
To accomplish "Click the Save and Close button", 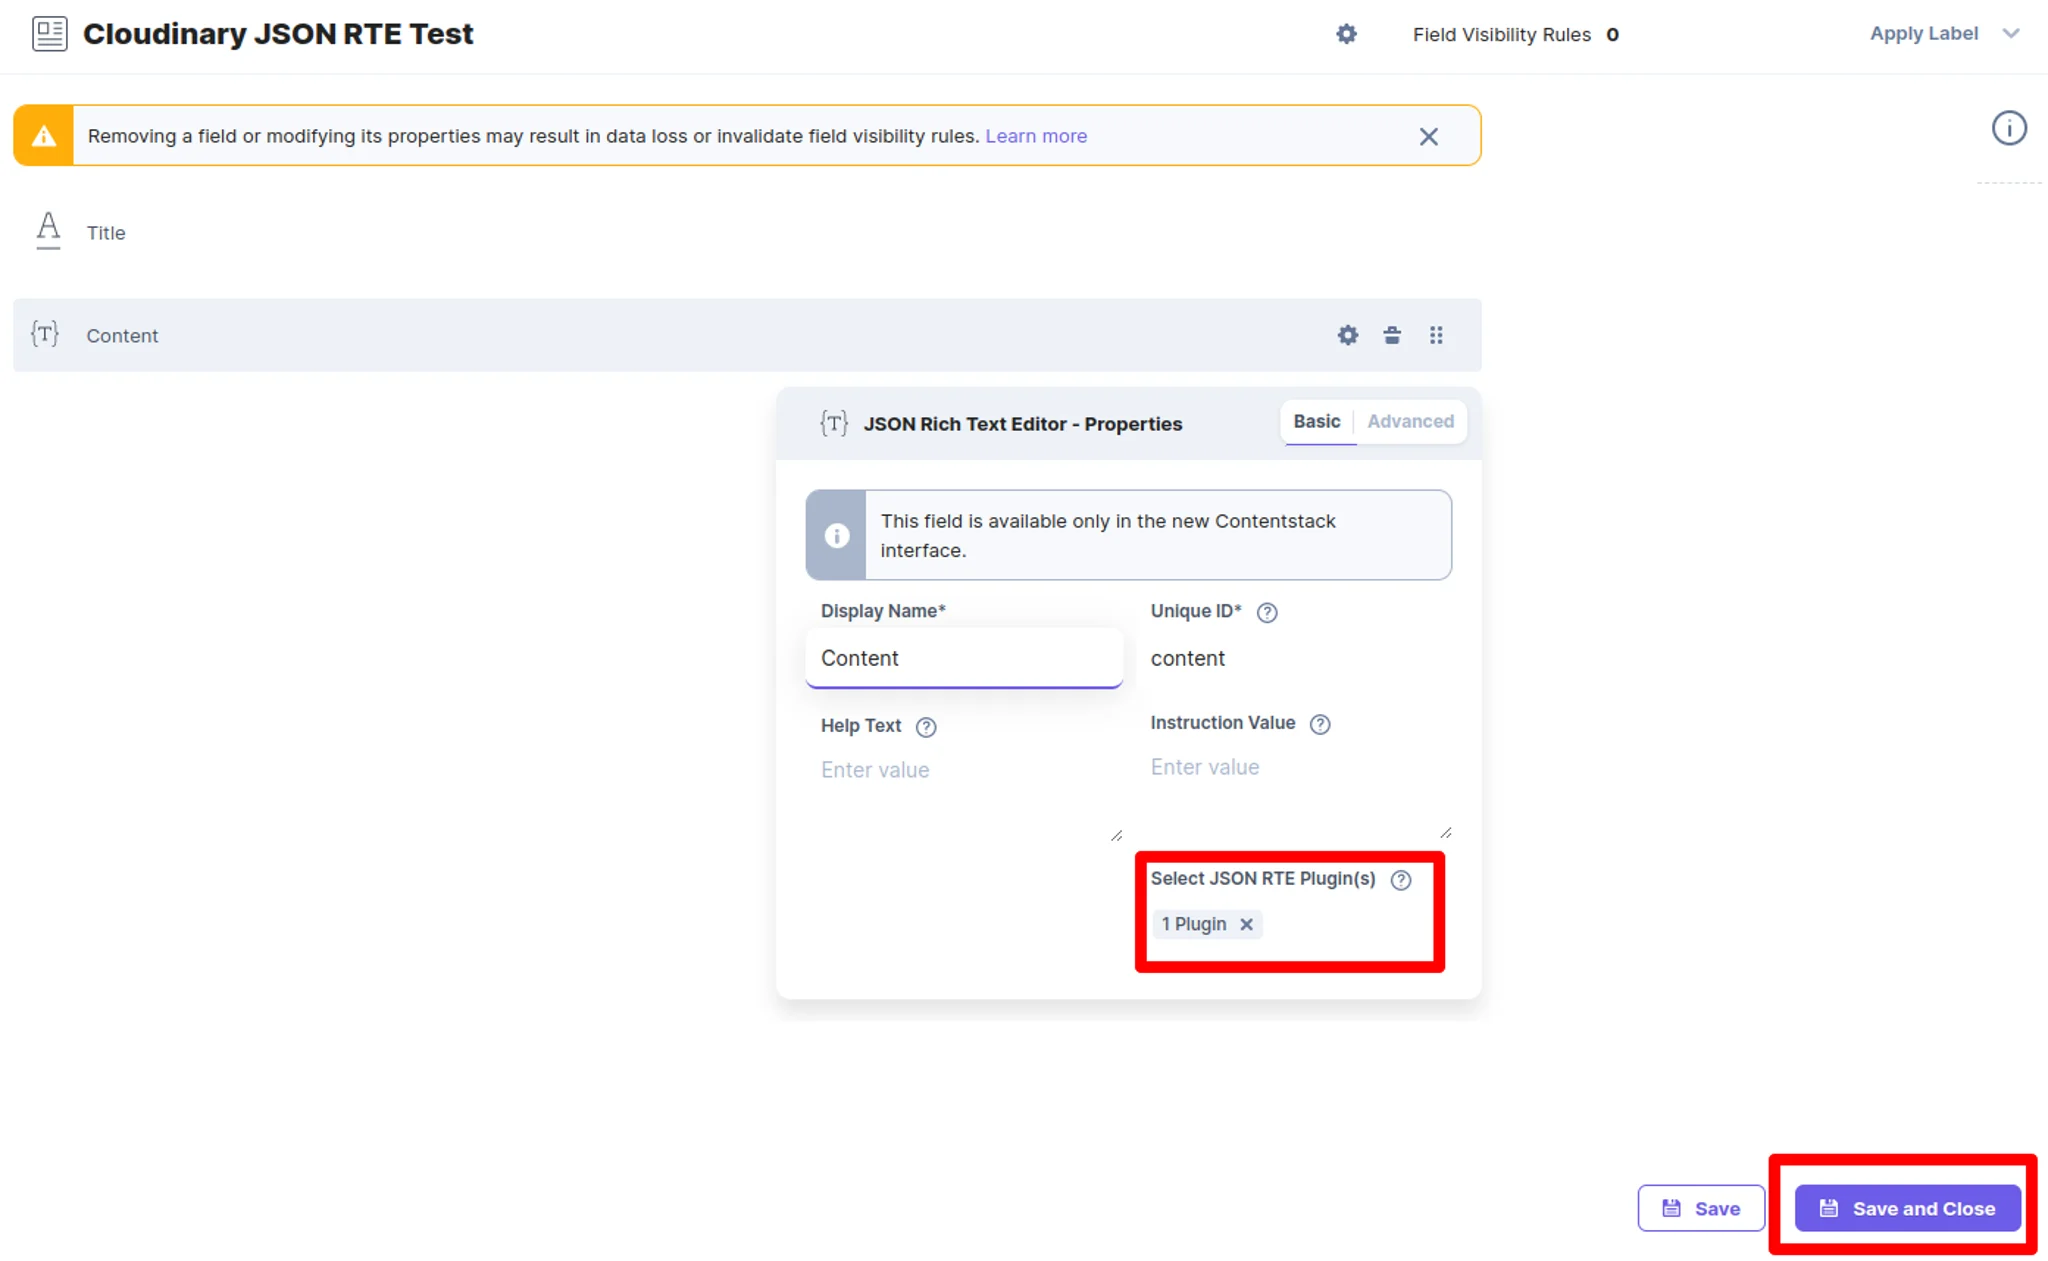I will click(1907, 1208).
